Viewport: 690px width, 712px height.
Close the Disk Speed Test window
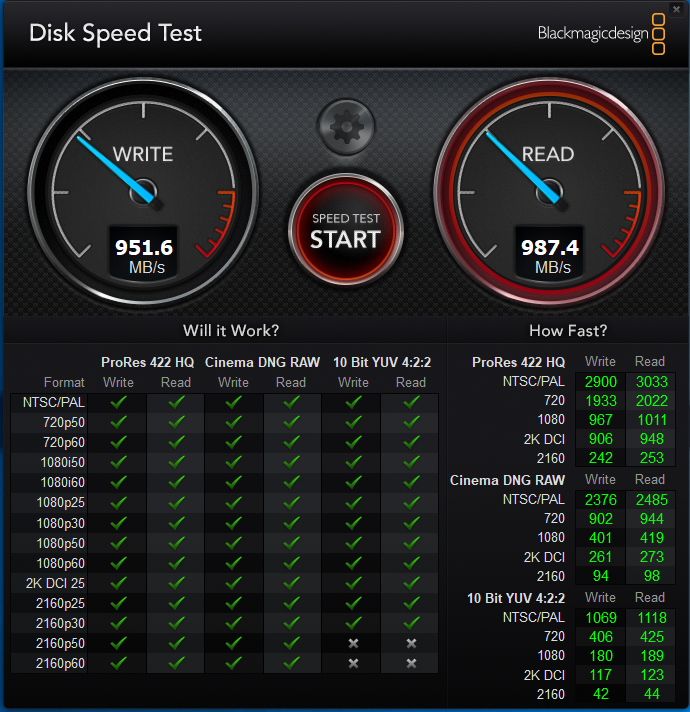coord(676,9)
